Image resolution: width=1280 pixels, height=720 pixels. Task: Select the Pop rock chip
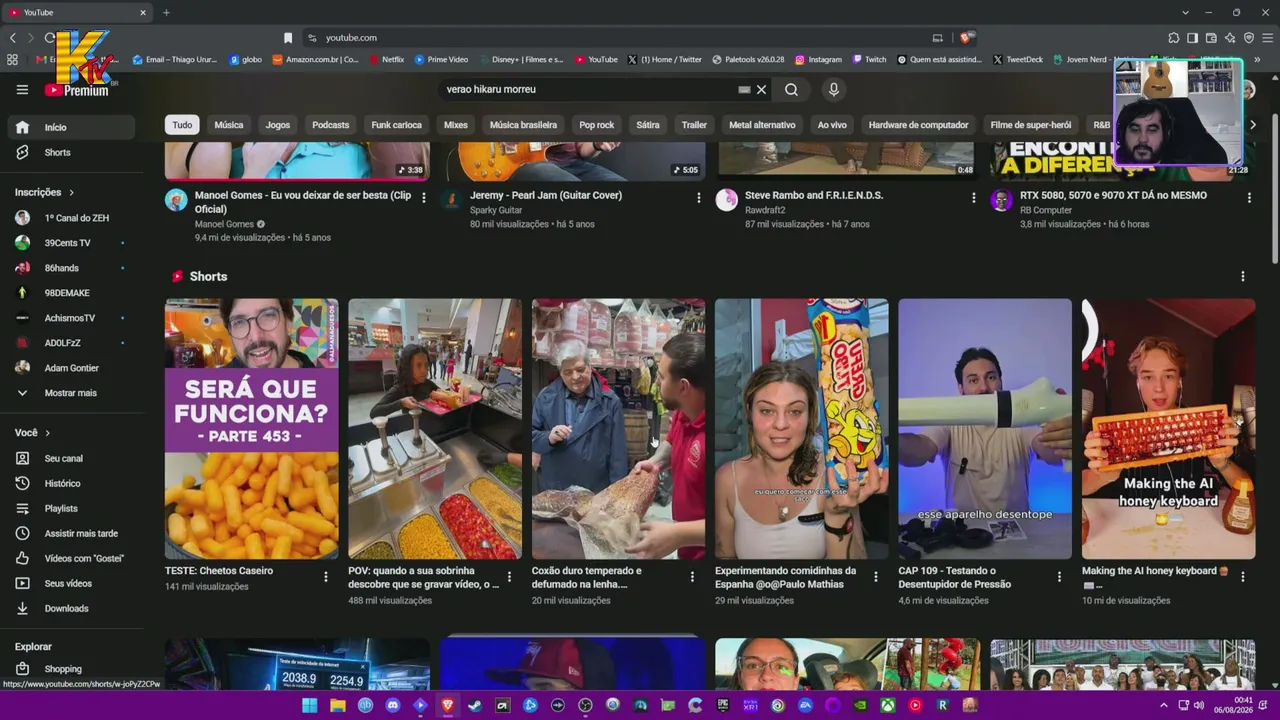pos(597,125)
